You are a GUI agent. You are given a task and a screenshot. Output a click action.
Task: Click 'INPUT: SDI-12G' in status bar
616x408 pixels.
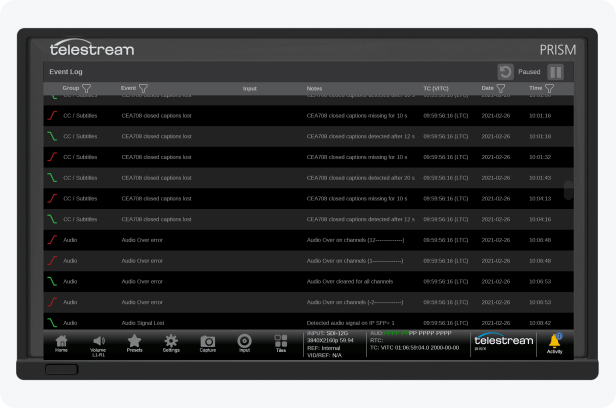click(x=327, y=333)
